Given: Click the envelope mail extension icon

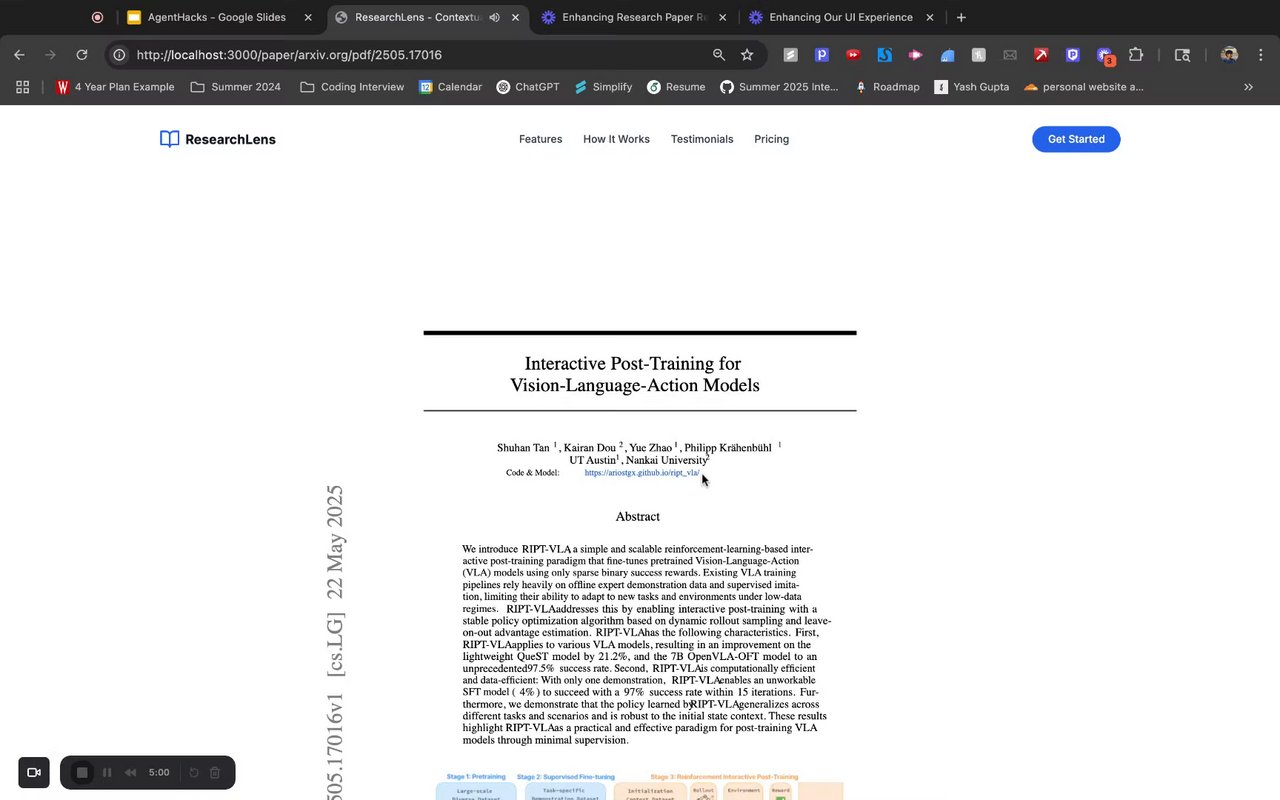Looking at the screenshot, I should pos(1010,55).
